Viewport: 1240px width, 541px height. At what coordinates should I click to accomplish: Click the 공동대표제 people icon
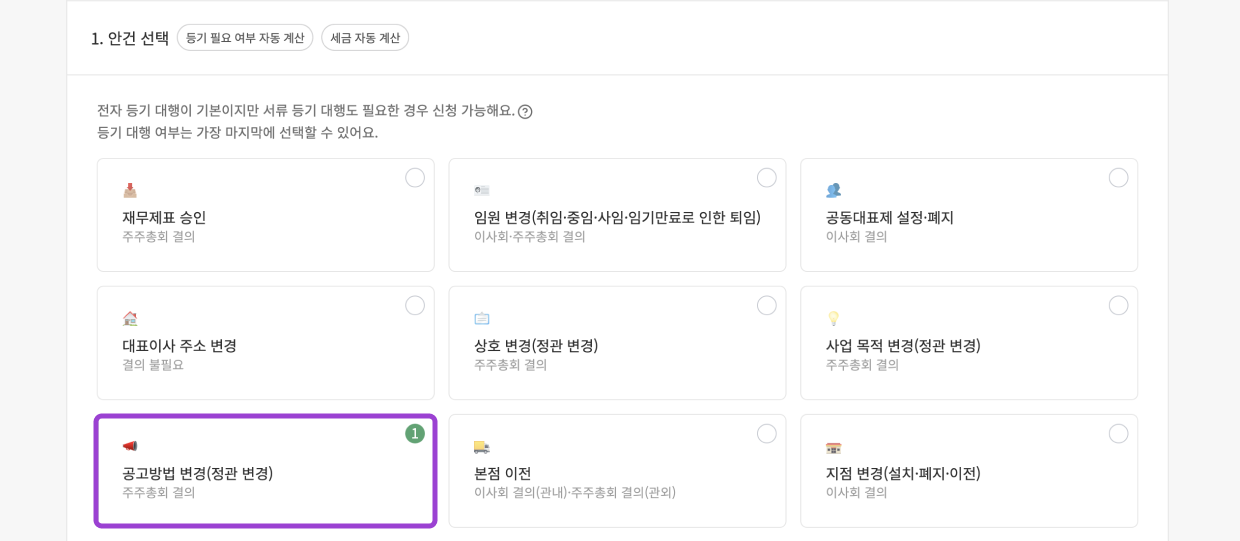tap(833, 190)
